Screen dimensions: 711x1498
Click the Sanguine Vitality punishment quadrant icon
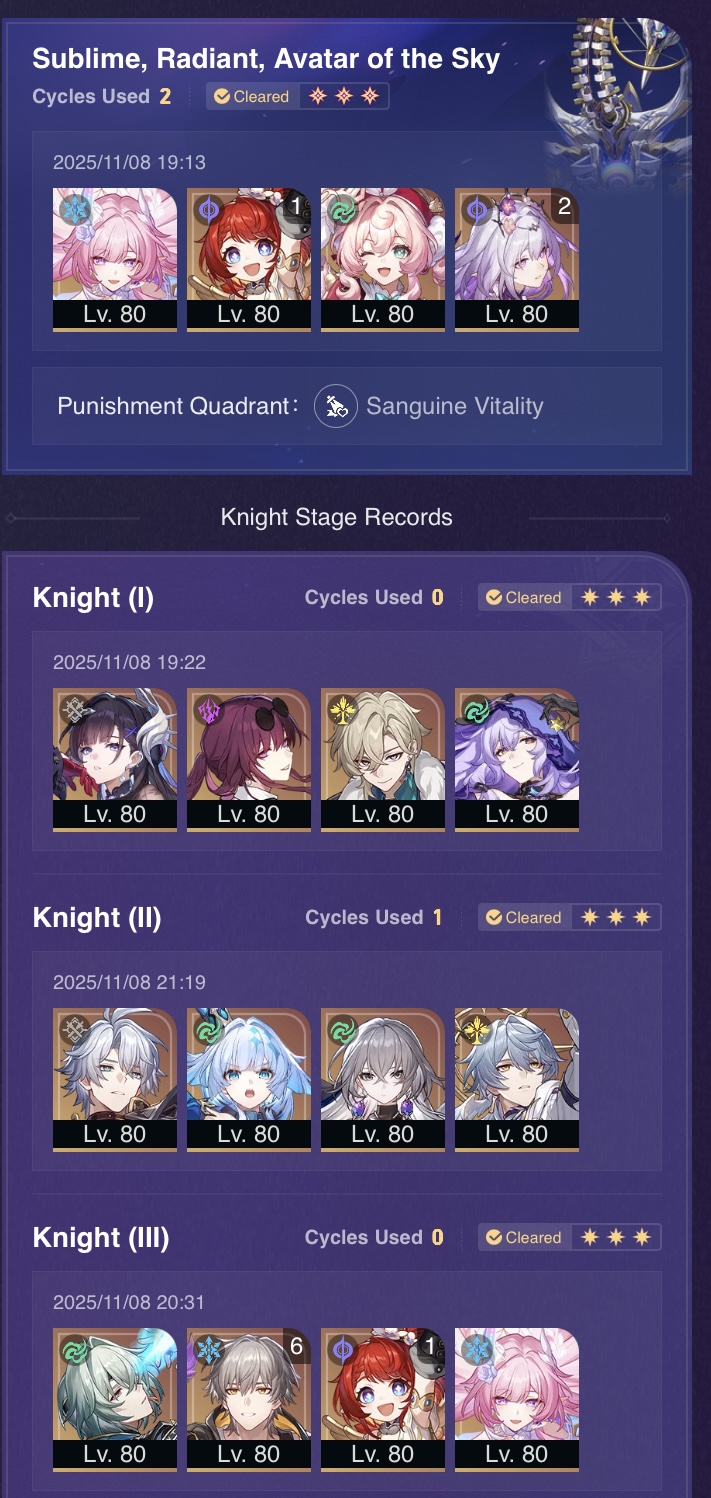click(336, 407)
